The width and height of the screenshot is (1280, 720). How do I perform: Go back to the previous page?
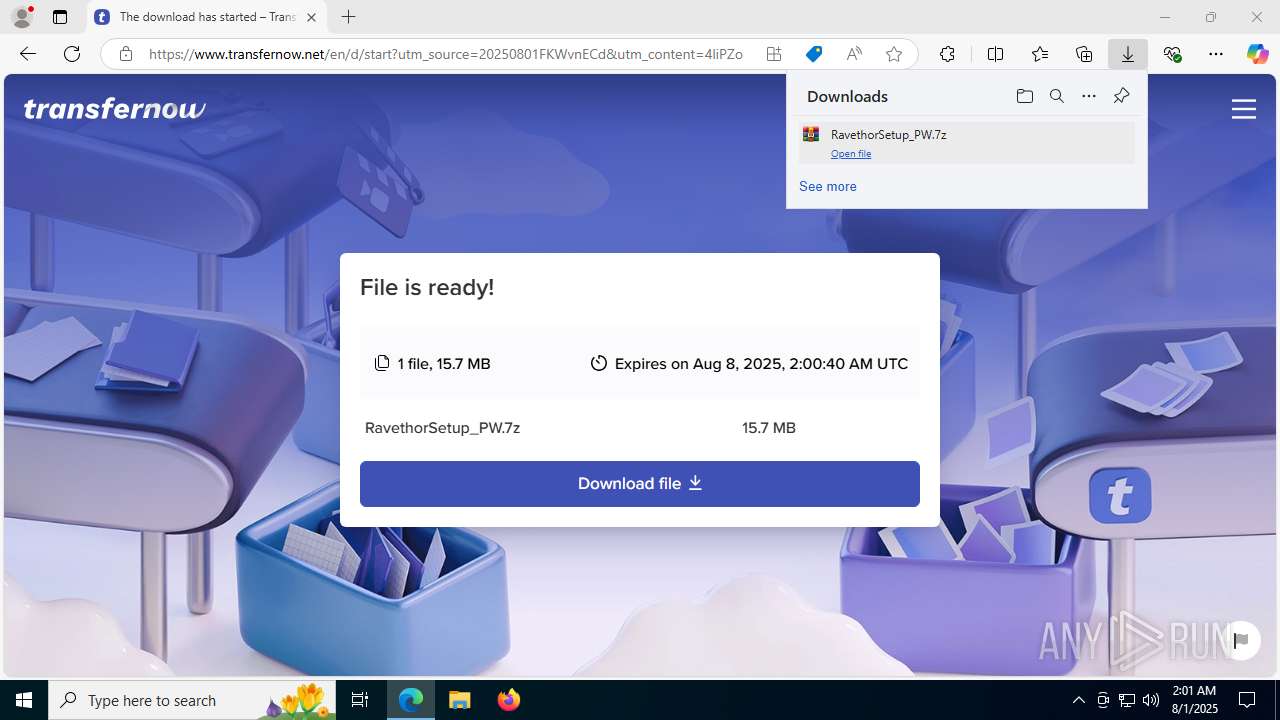click(x=28, y=54)
